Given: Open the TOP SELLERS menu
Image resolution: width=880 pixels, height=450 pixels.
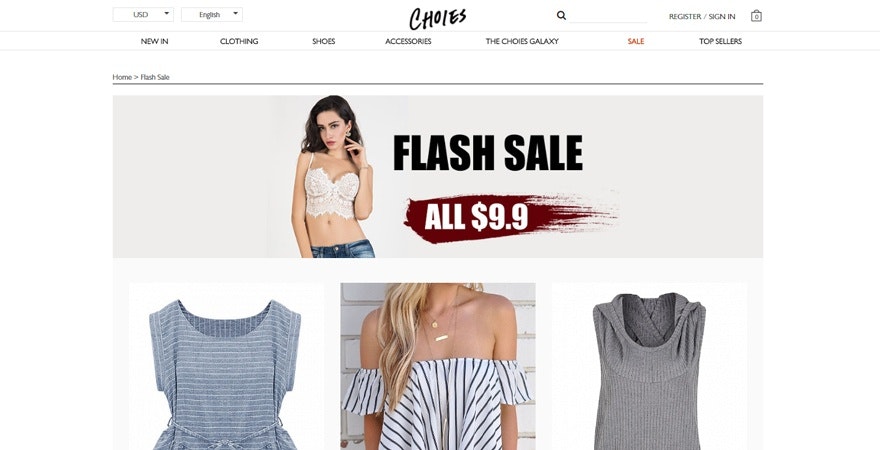Looking at the screenshot, I should (720, 41).
